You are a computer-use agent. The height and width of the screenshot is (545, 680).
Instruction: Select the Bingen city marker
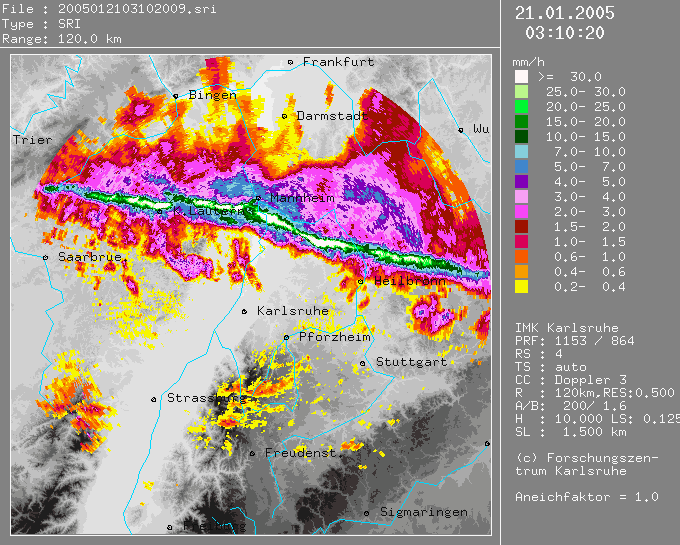pyautogui.click(x=176, y=96)
